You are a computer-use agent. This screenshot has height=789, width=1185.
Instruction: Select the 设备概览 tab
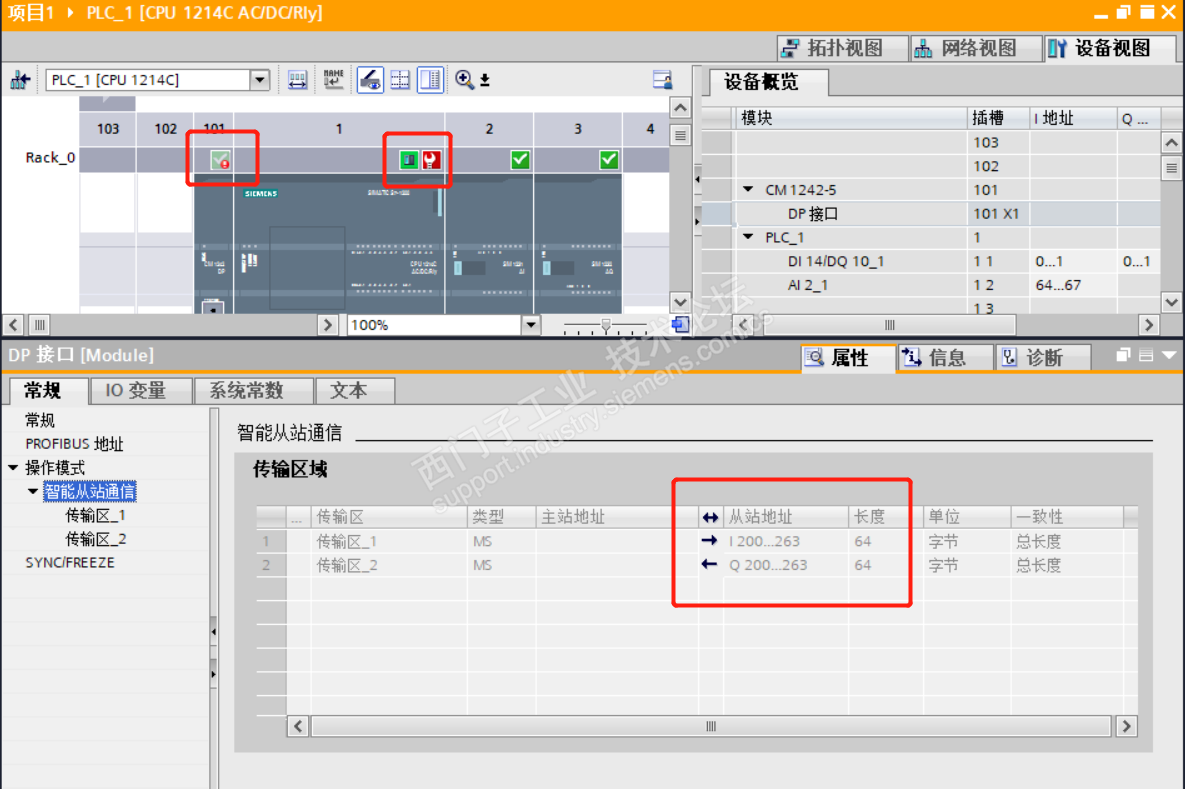click(769, 82)
